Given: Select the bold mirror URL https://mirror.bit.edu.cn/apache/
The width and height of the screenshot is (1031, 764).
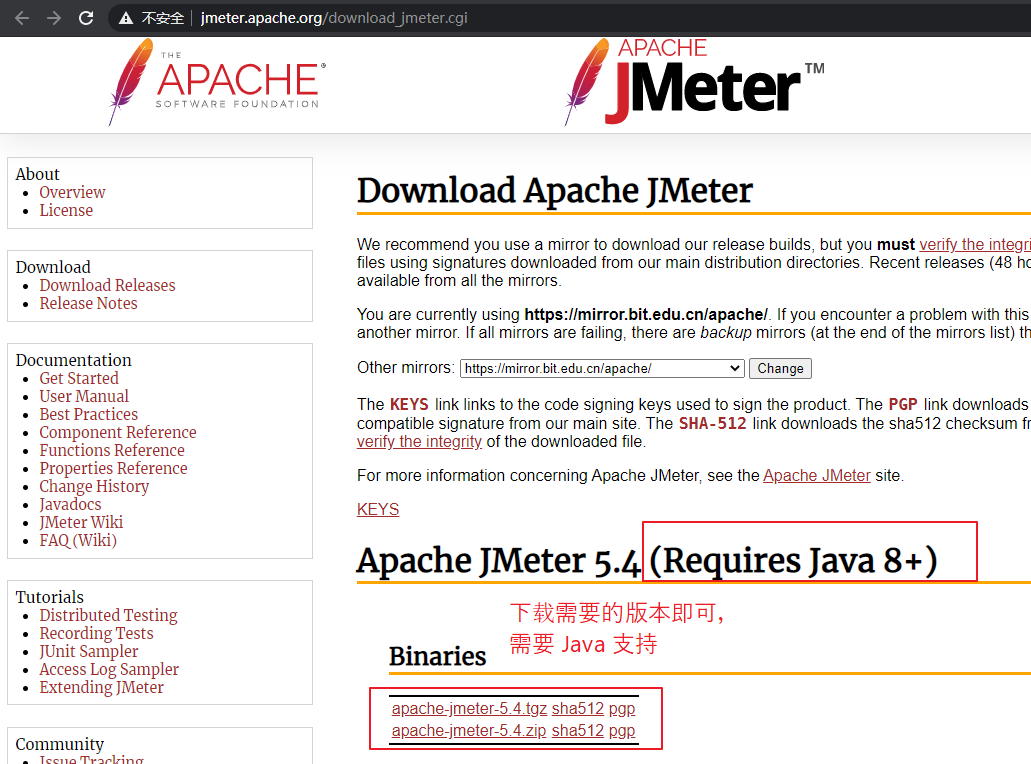Looking at the screenshot, I should coord(646,314).
